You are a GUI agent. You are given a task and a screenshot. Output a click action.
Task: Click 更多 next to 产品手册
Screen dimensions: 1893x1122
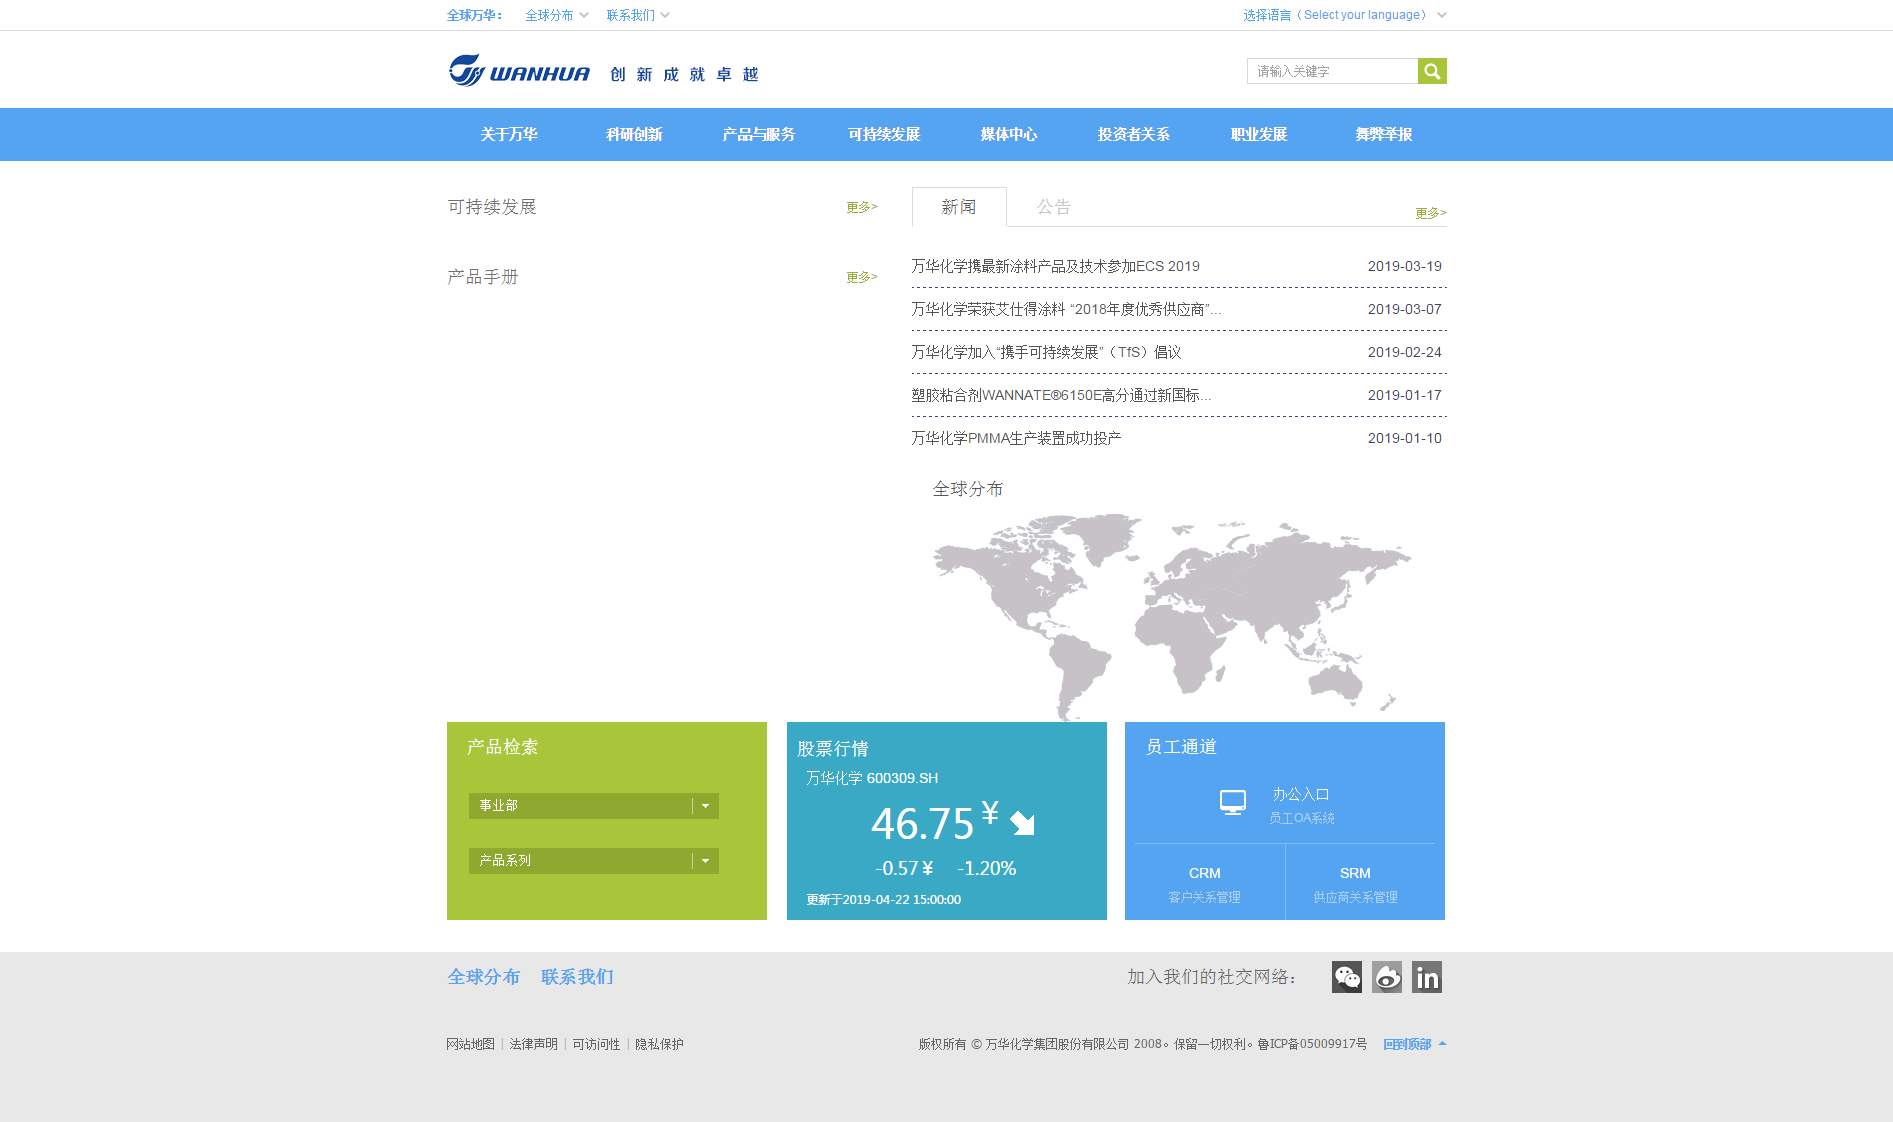pos(862,277)
